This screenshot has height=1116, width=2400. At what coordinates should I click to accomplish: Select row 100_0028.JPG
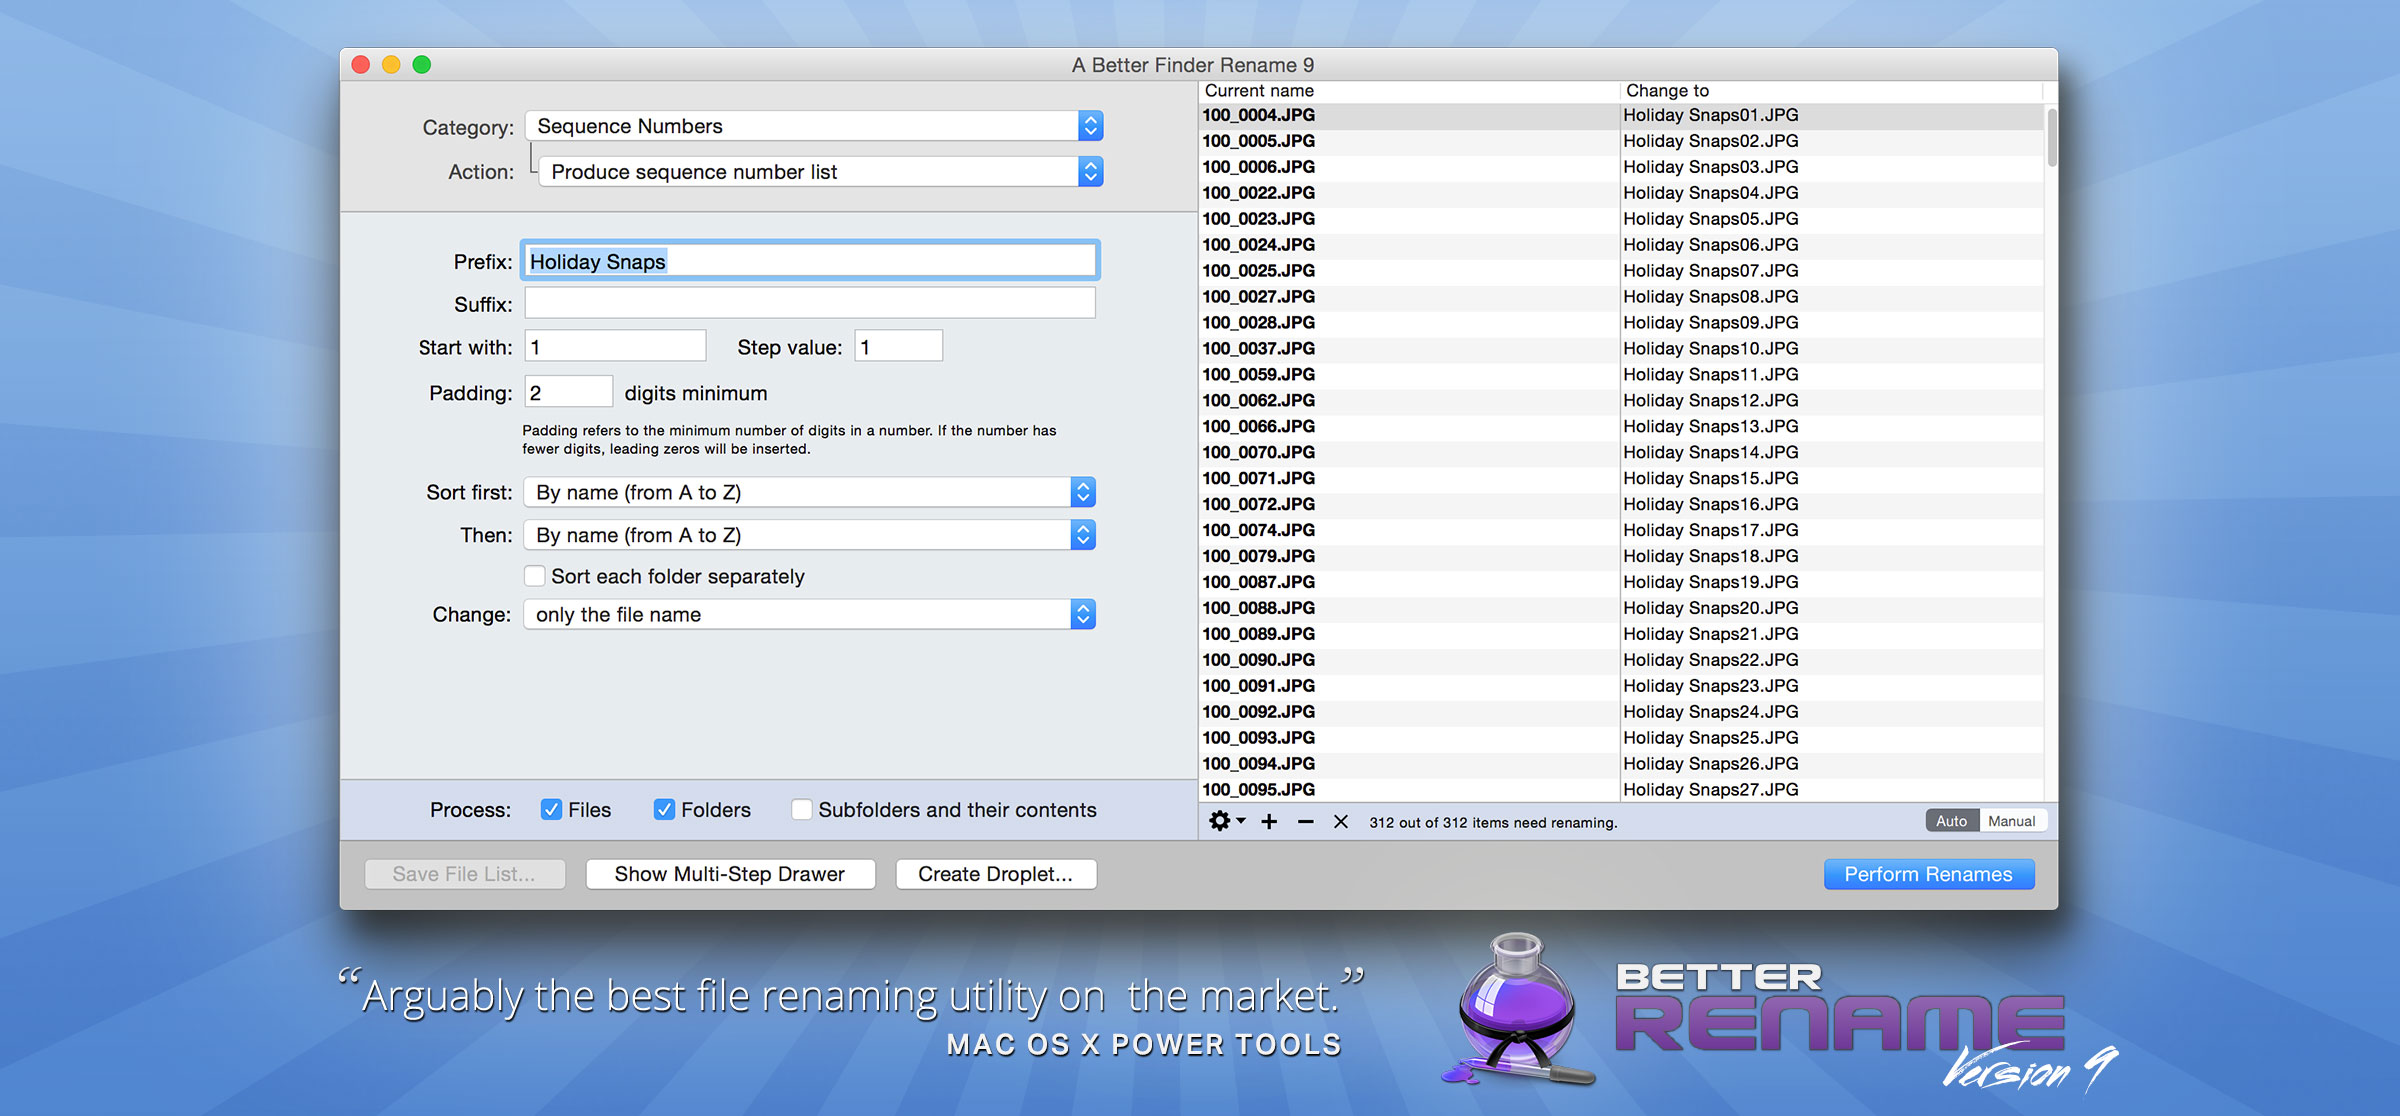tap(1622, 323)
